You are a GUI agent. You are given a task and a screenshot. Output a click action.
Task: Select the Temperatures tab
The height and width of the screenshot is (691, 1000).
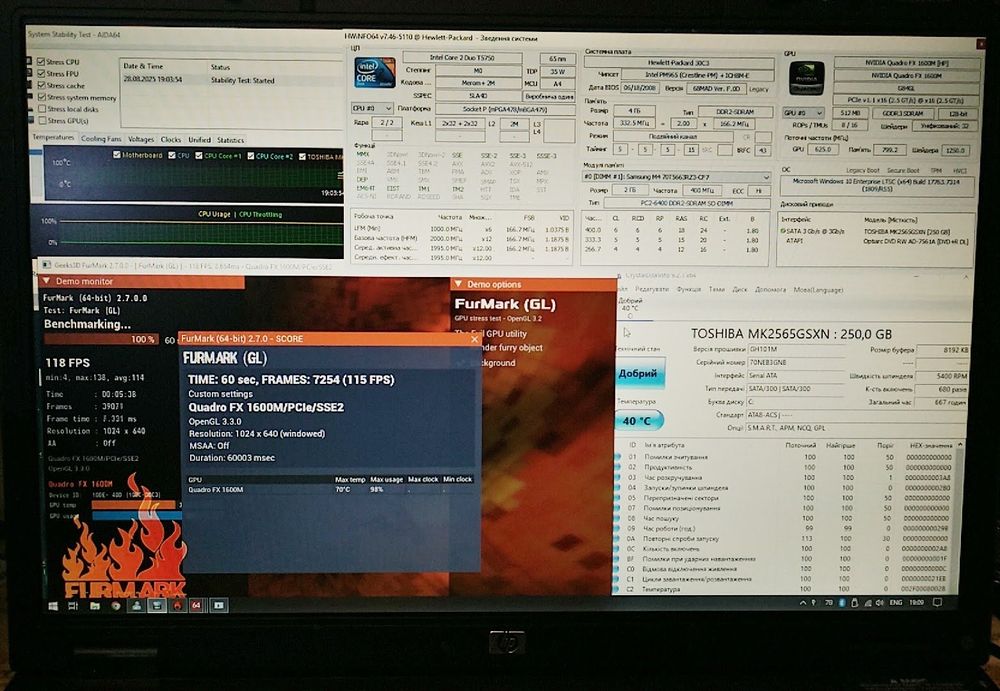pos(54,137)
